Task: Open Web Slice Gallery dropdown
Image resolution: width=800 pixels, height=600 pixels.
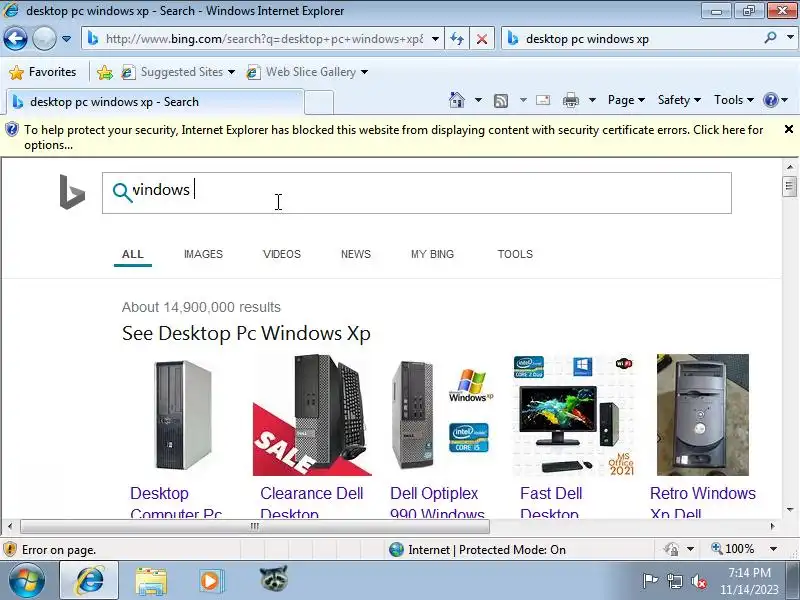Action: 307,72
